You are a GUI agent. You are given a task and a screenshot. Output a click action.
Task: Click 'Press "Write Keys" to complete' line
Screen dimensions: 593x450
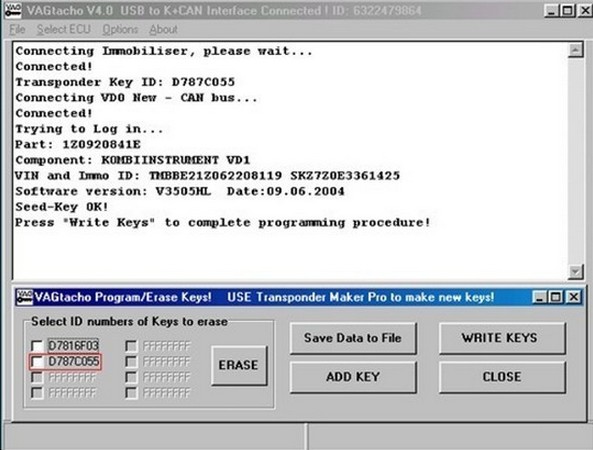[223, 222]
